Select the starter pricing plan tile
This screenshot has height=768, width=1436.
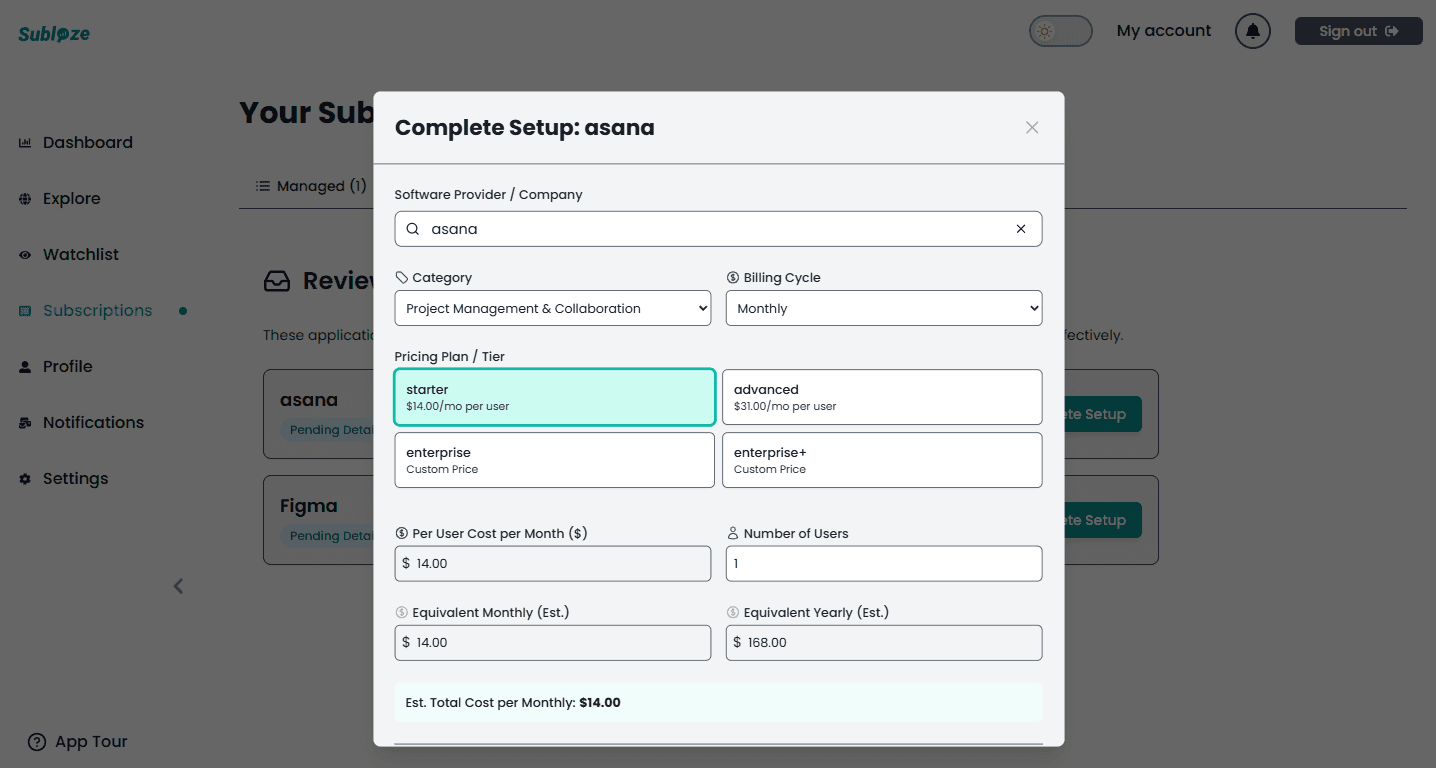[x=554, y=397]
